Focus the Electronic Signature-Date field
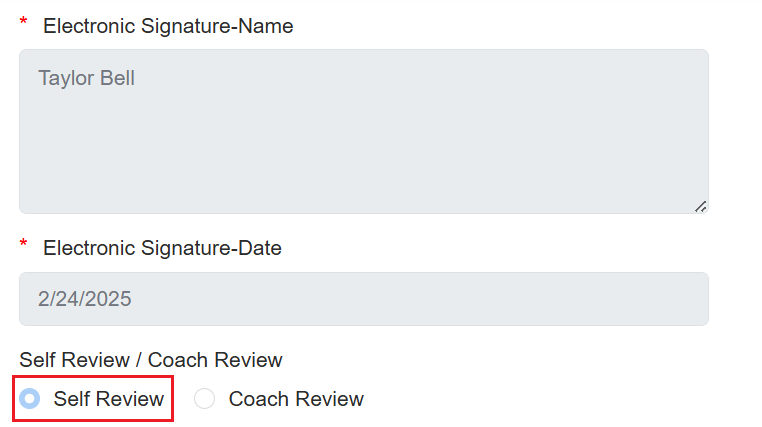The width and height of the screenshot is (762, 427). 363,299
